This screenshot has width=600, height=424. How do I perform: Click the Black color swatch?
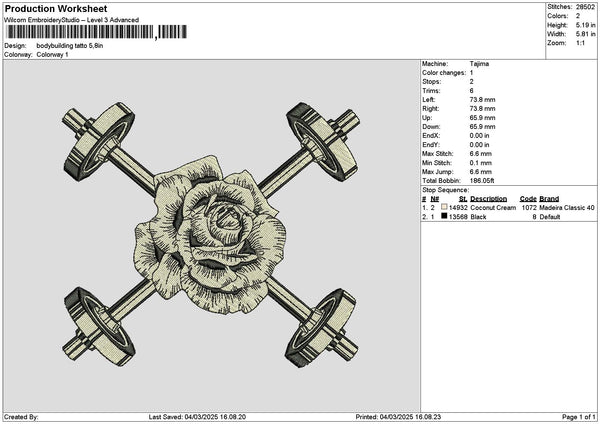(x=444, y=216)
